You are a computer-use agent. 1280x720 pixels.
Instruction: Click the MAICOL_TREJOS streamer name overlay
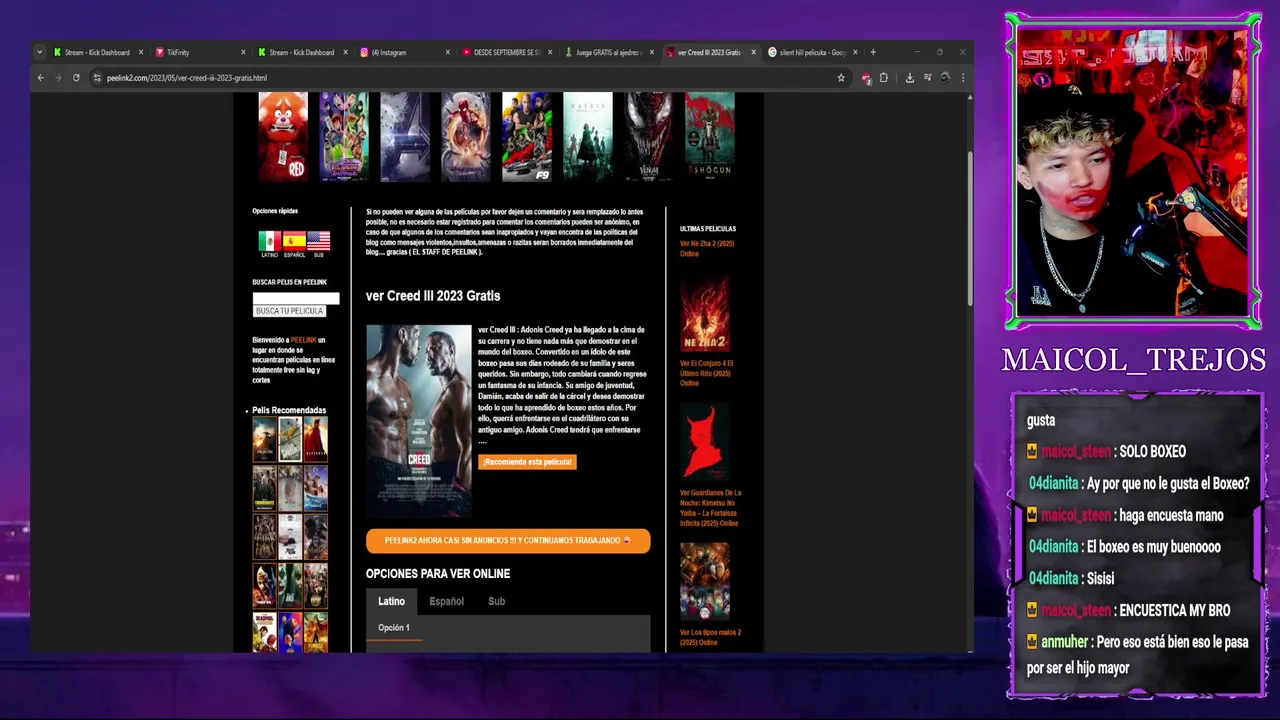pyautogui.click(x=1134, y=360)
